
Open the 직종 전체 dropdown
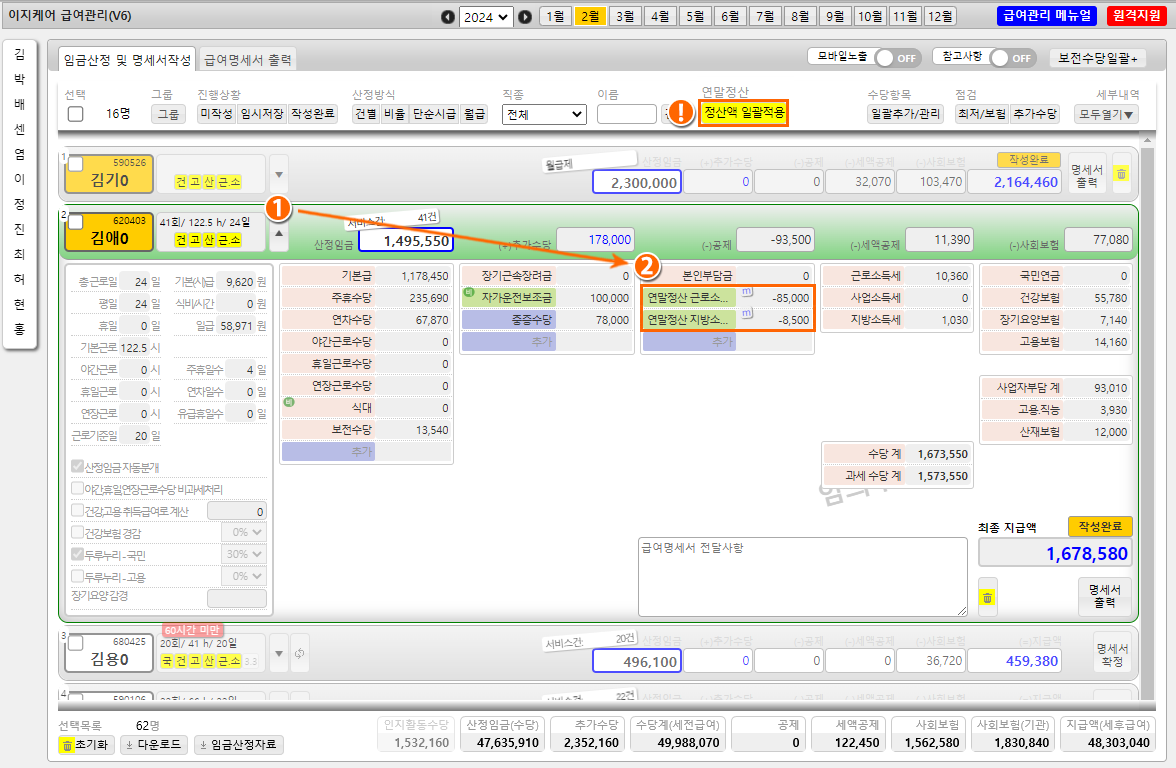pyautogui.click(x=543, y=114)
